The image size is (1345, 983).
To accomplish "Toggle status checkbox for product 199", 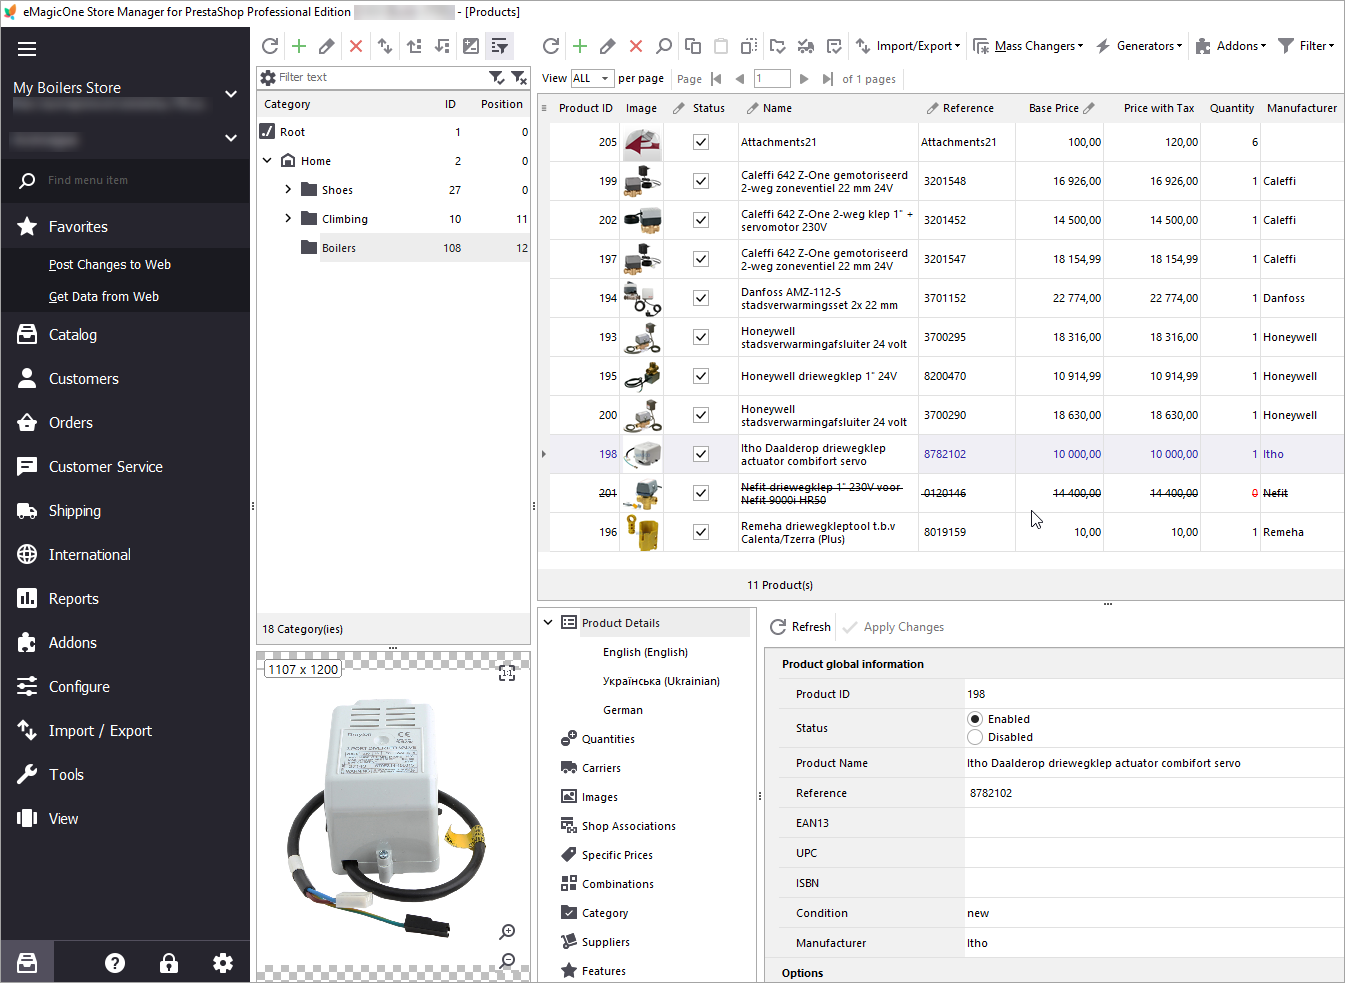I will (x=701, y=181).
